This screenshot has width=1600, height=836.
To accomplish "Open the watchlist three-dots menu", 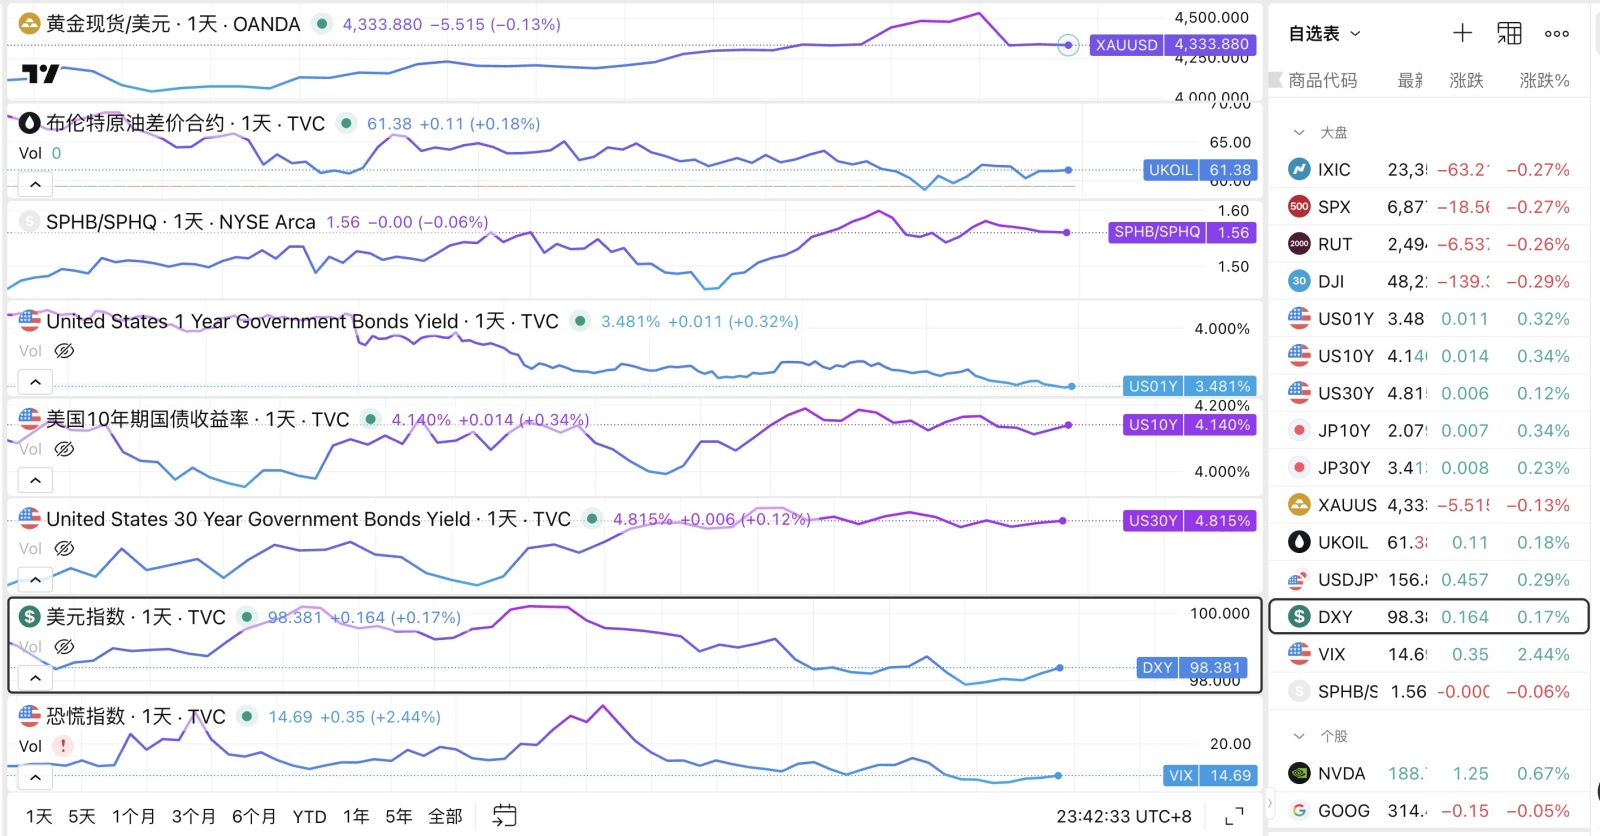I will [x=1556, y=33].
